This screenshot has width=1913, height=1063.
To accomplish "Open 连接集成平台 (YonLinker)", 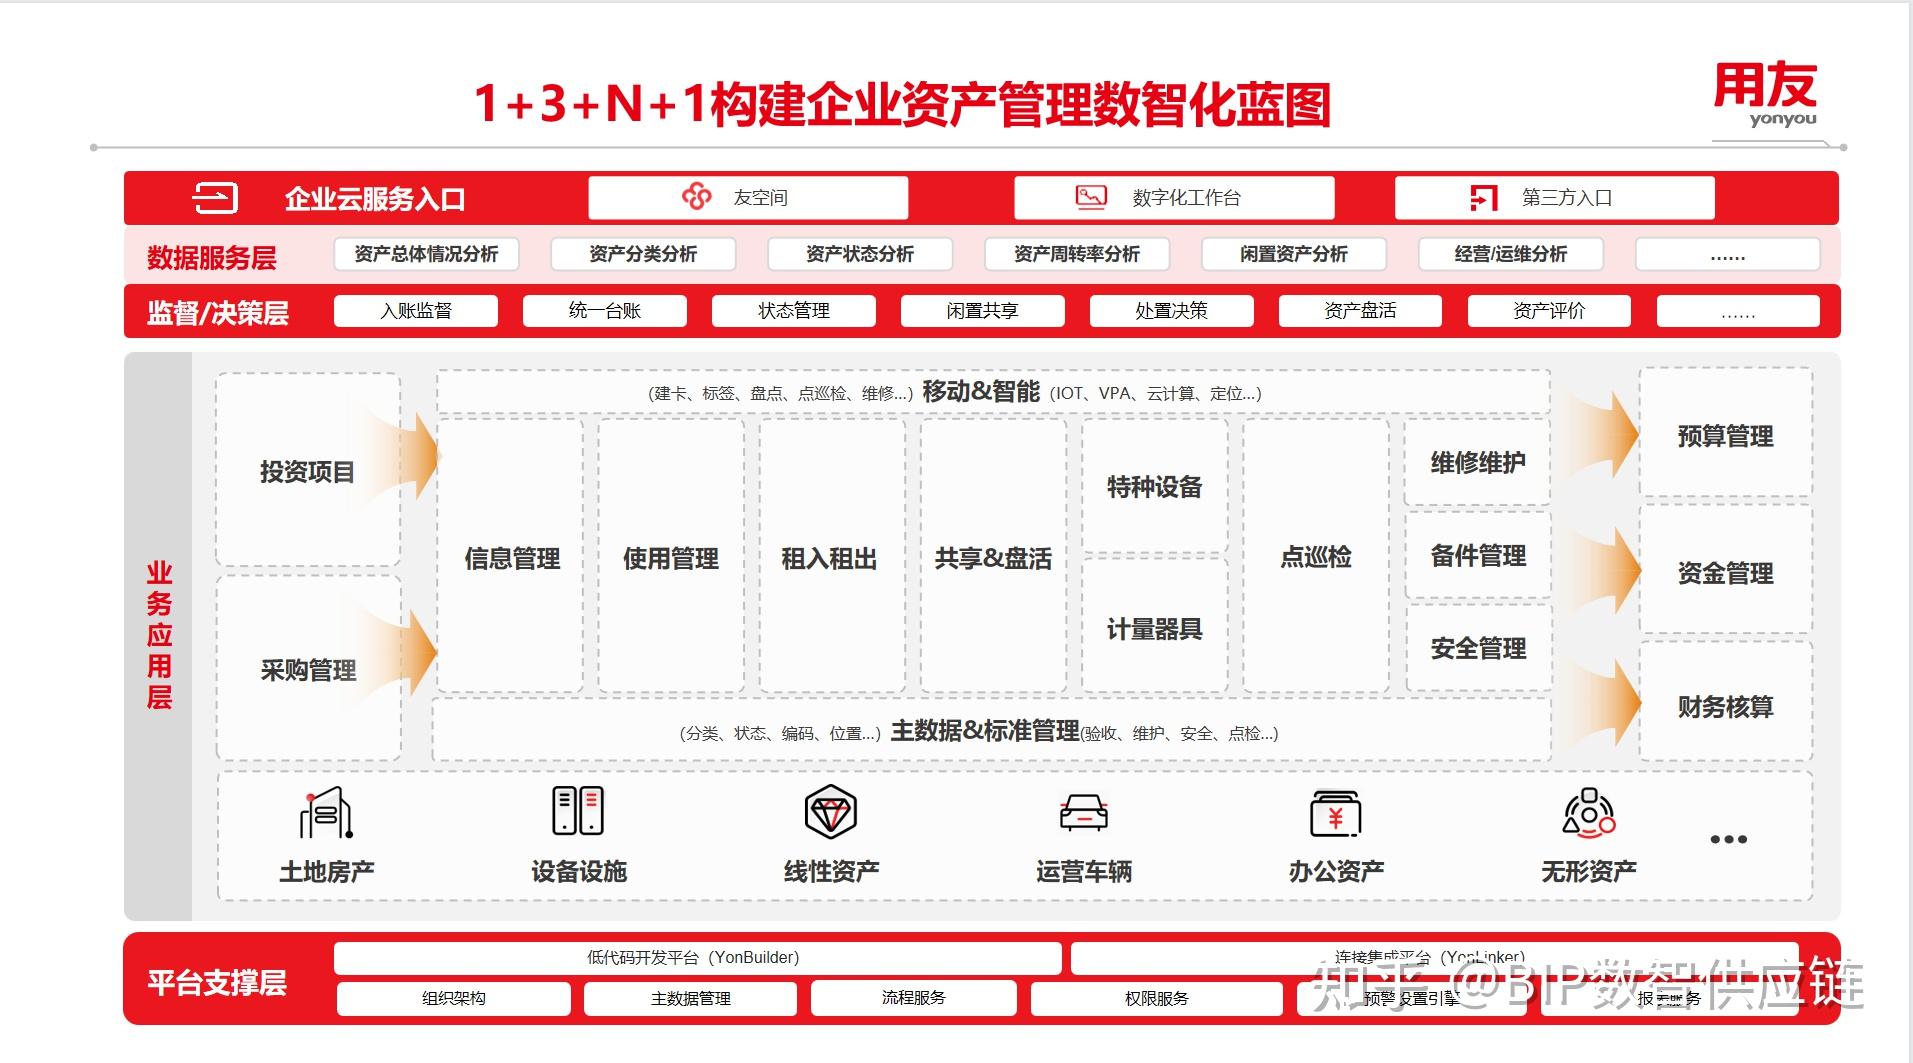I will tap(1430, 957).
